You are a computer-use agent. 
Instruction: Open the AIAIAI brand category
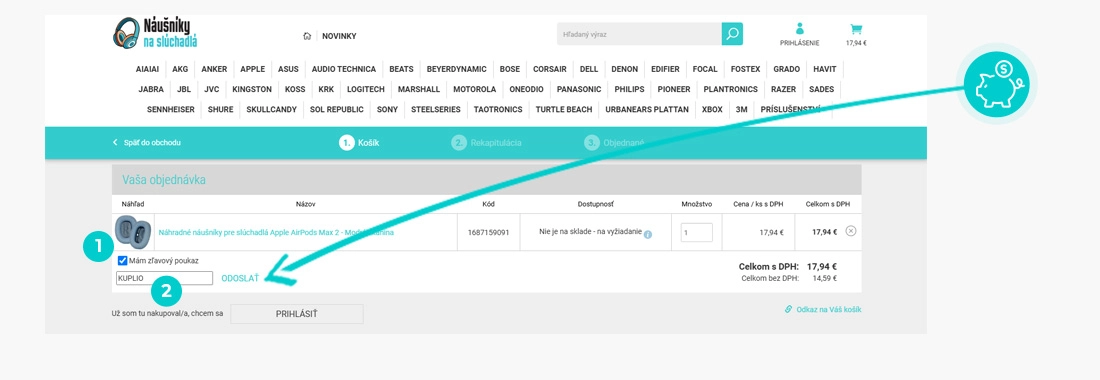(147, 69)
